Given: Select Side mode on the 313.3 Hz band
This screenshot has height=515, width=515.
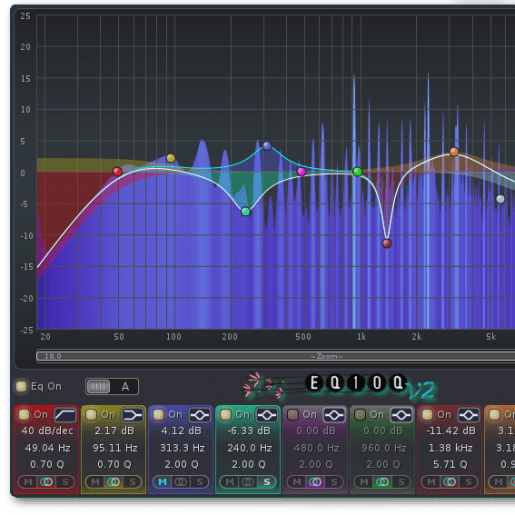Looking at the screenshot, I should (x=200, y=482).
